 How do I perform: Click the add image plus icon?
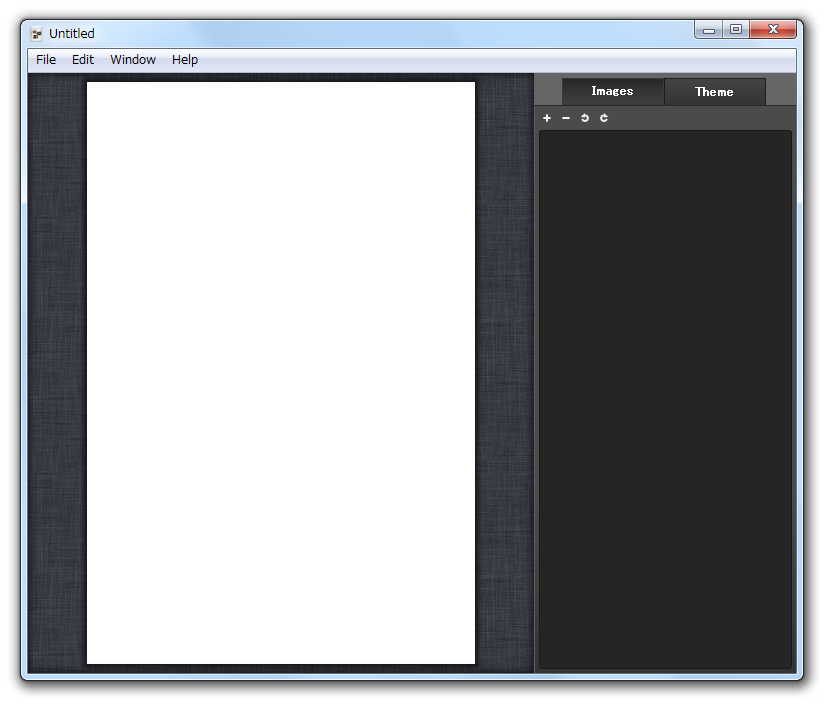pyautogui.click(x=547, y=118)
